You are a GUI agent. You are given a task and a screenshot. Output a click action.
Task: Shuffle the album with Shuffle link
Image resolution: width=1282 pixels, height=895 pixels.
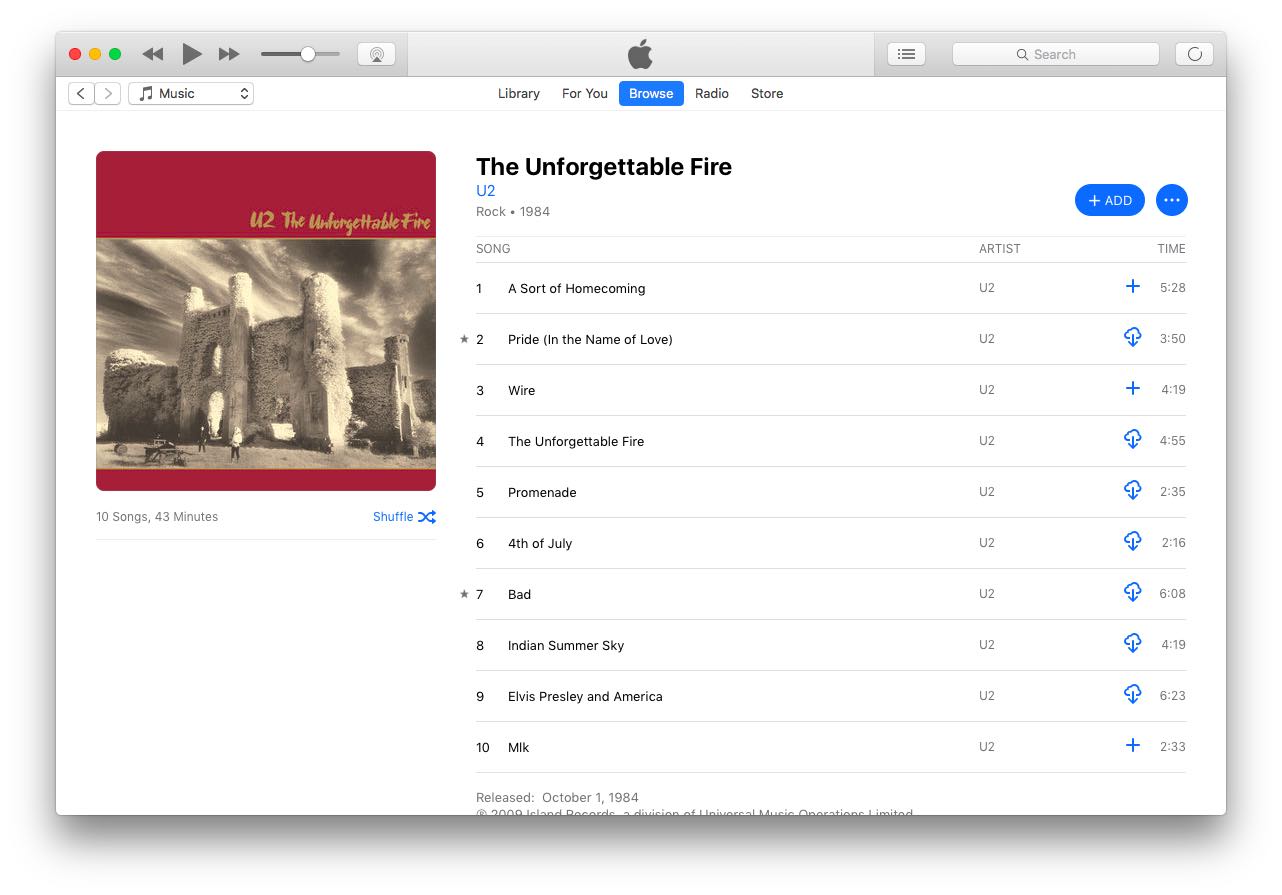404,517
